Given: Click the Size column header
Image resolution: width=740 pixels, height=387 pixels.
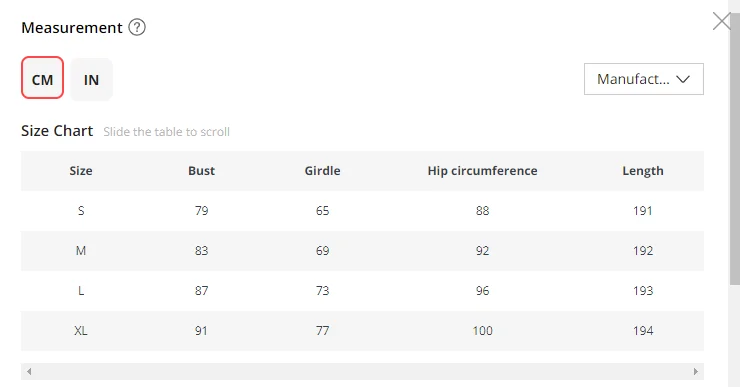Looking at the screenshot, I should (81, 171).
